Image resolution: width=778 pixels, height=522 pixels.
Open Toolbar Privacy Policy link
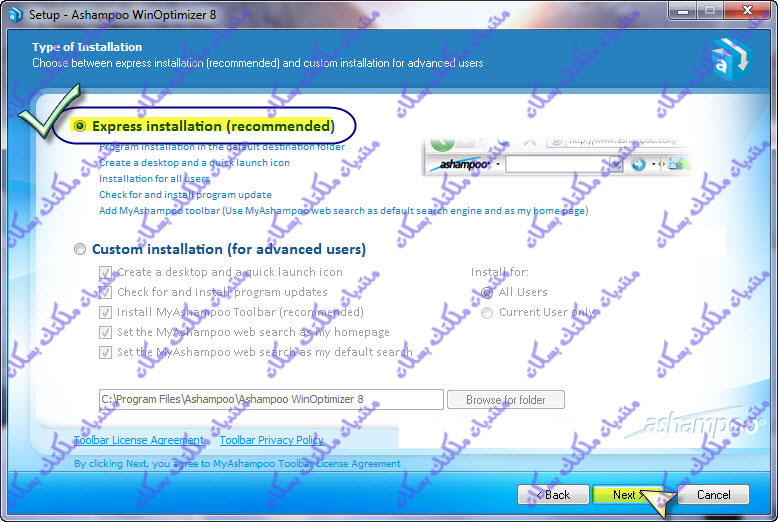[x=271, y=440]
